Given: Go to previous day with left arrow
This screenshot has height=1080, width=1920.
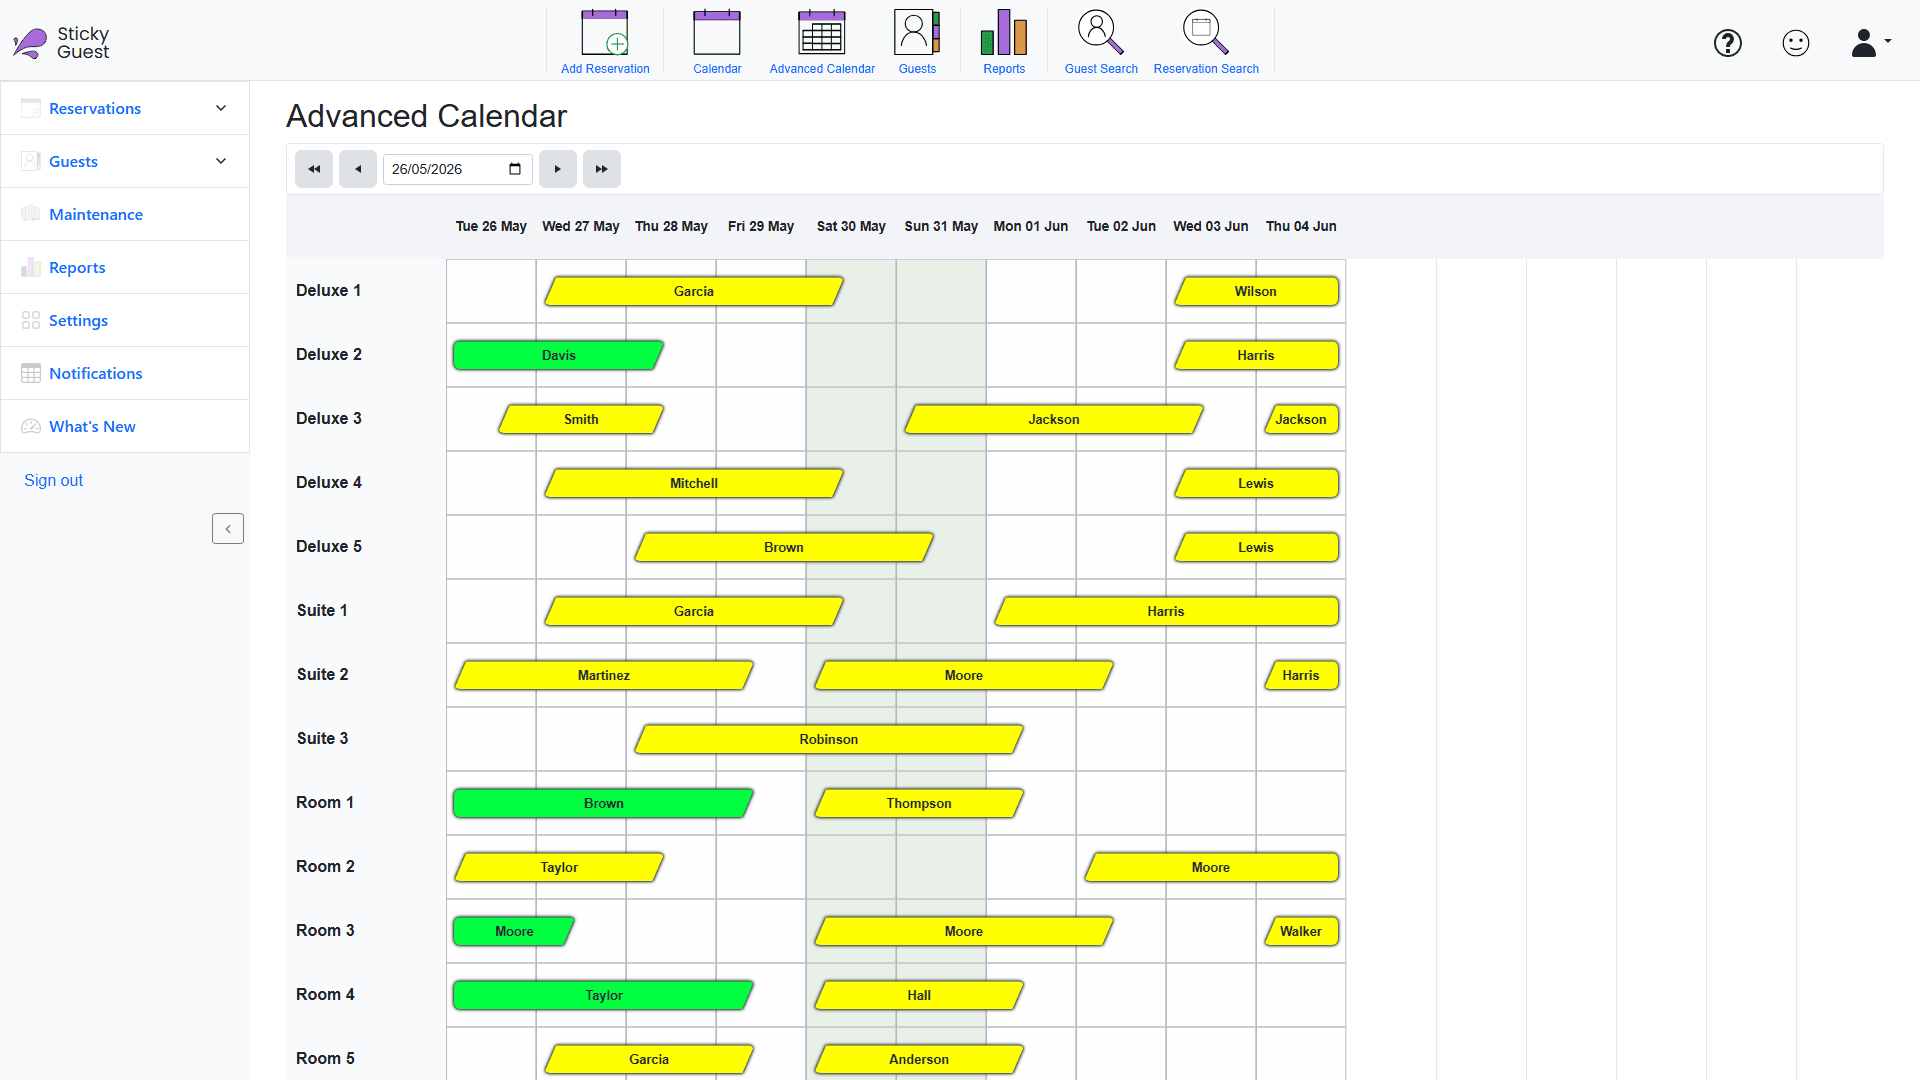Looking at the screenshot, I should pyautogui.click(x=358, y=169).
